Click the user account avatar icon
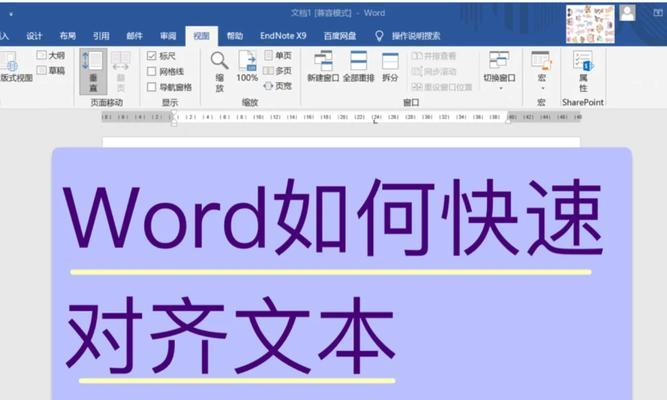 coord(627,13)
